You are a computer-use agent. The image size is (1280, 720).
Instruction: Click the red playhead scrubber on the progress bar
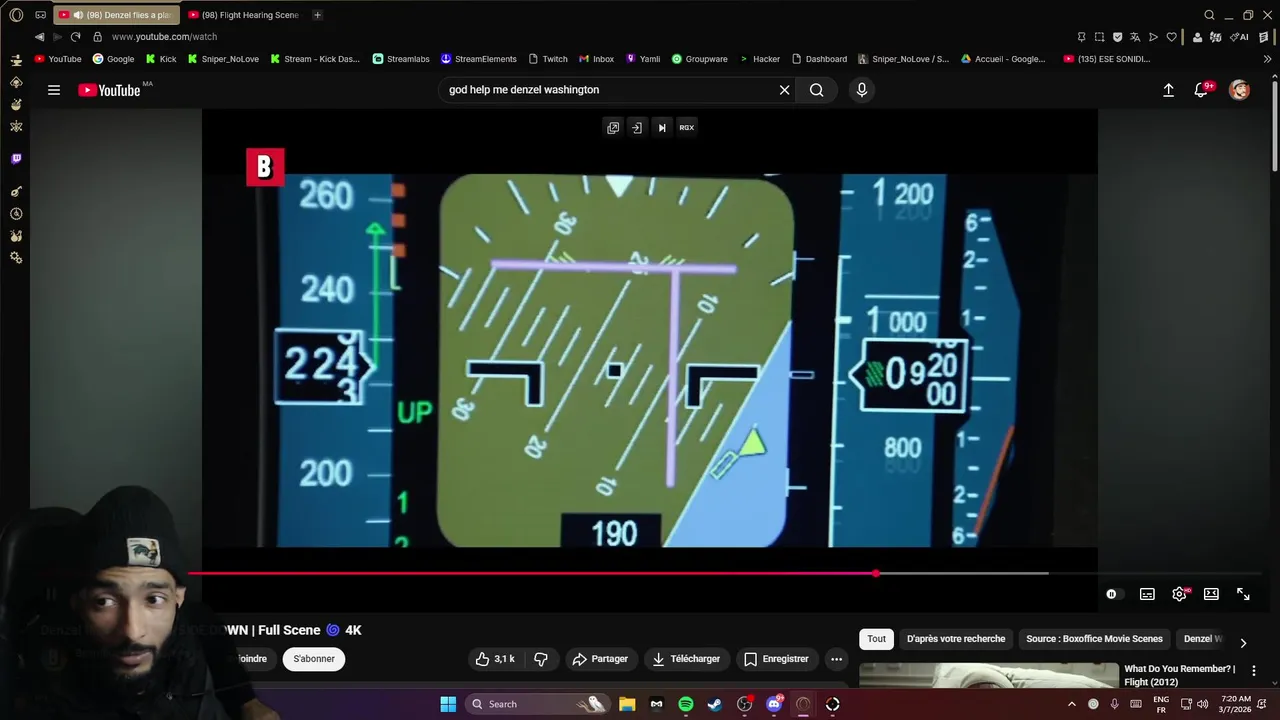click(x=876, y=573)
